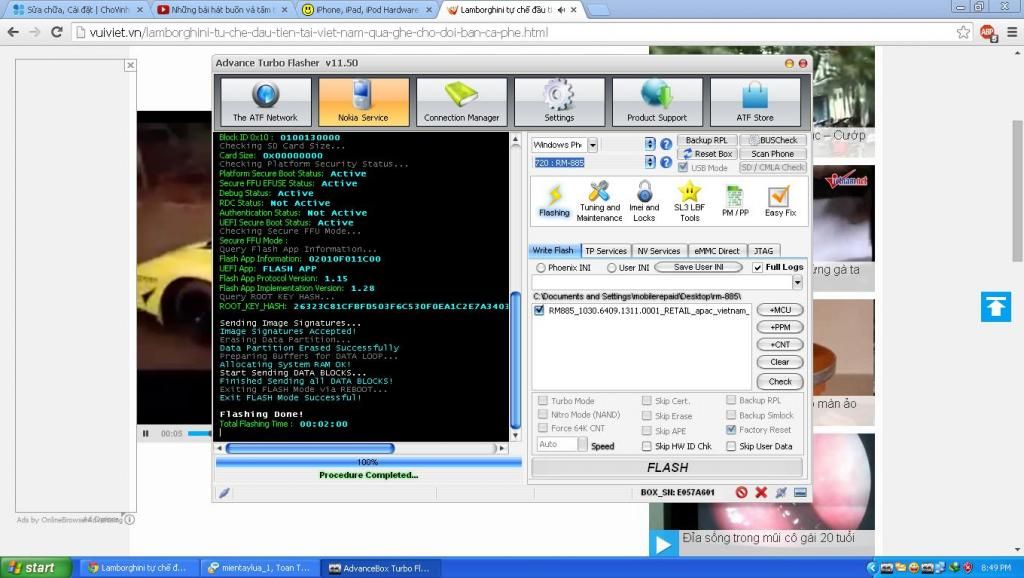Screen dimensions: 1024x578
Task: Click the Reset Box button
Action: 707,154
